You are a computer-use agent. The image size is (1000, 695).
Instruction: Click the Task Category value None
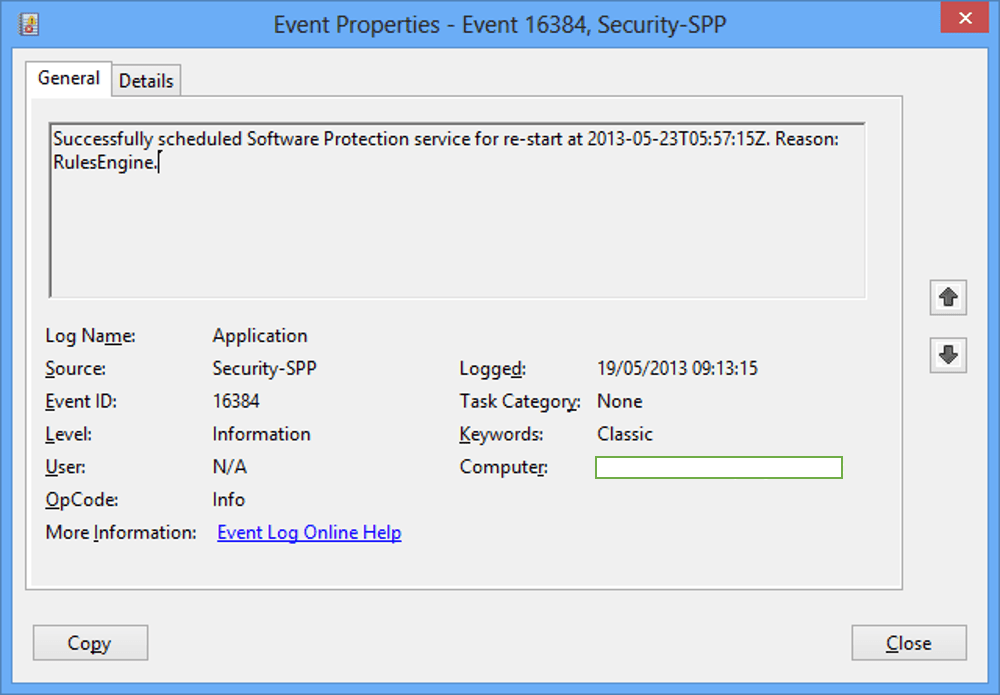click(x=620, y=401)
